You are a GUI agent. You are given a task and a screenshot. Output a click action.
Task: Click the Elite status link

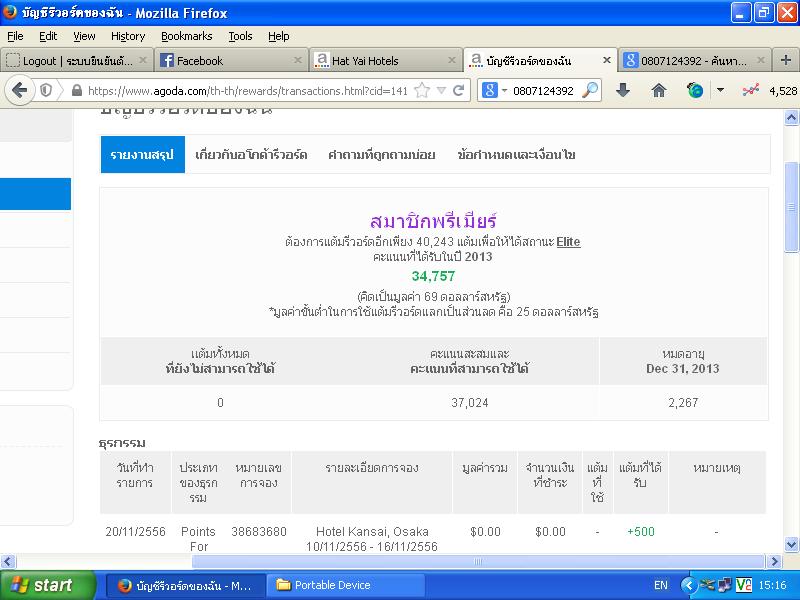(x=568, y=241)
